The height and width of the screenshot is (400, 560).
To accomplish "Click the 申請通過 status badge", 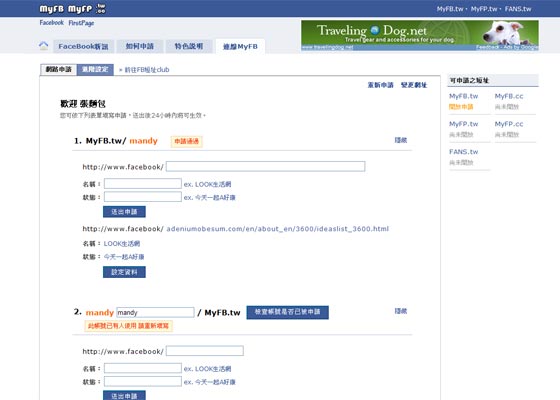I will coord(186,141).
